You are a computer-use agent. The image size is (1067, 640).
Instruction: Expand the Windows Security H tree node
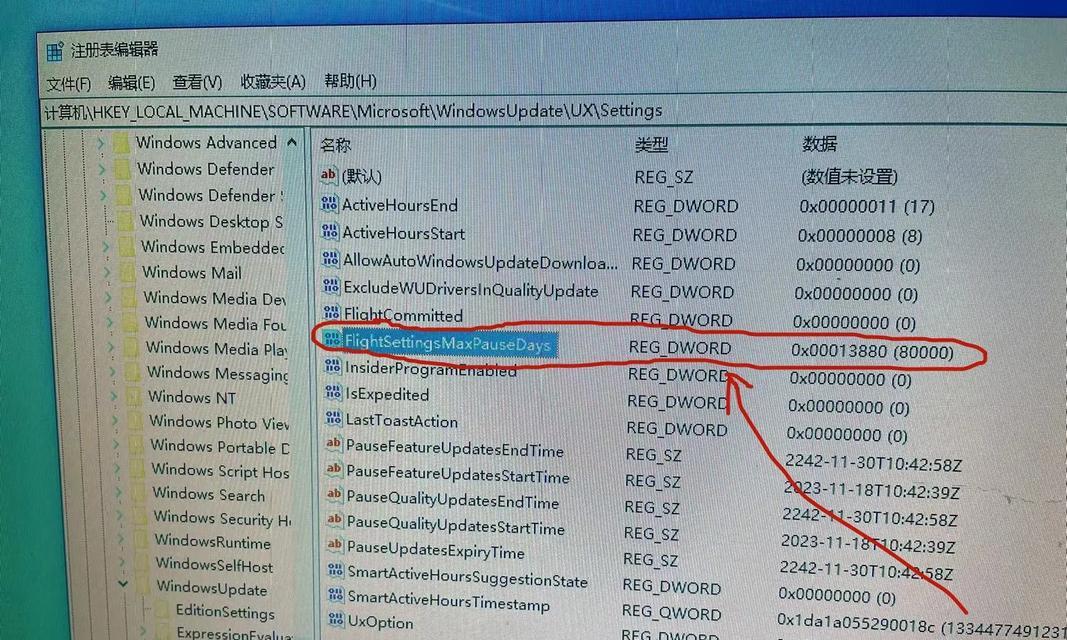coord(120,517)
